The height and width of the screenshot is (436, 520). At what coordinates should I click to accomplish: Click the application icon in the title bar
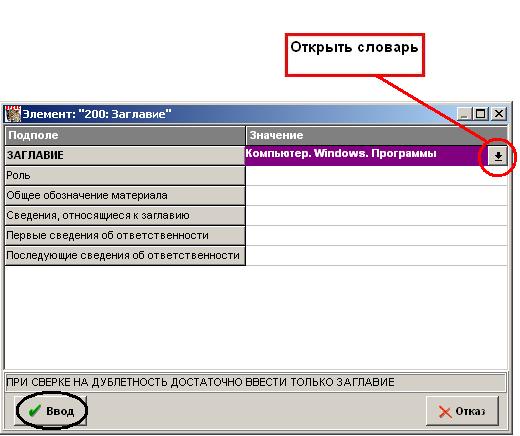(13, 114)
